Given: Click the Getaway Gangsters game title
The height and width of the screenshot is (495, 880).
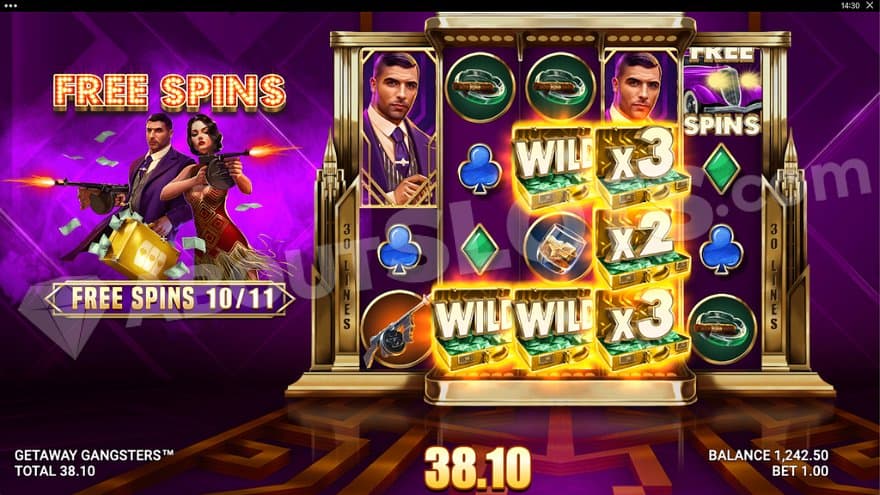Looking at the screenshot, I should point(94,455).
